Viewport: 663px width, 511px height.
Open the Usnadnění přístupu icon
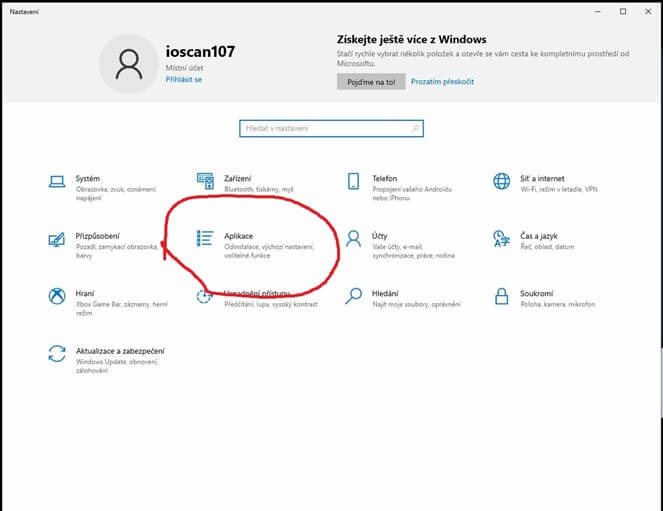(x=204, y=296)
